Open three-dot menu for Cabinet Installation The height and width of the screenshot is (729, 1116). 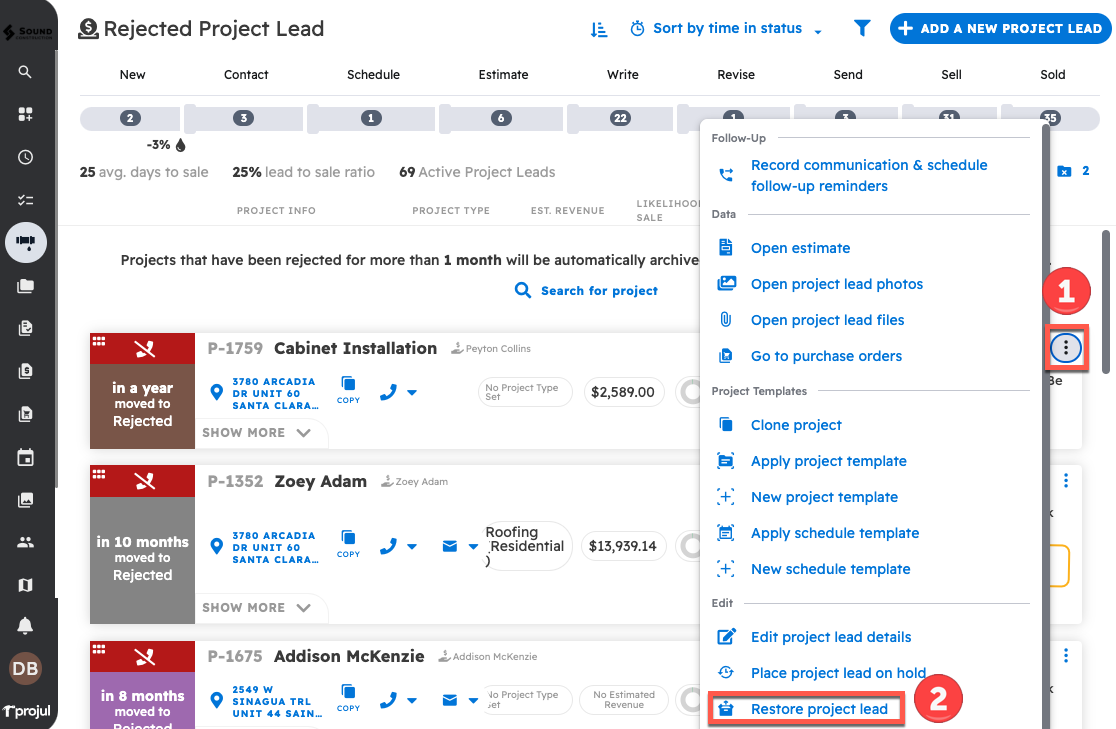(1067, 347)
